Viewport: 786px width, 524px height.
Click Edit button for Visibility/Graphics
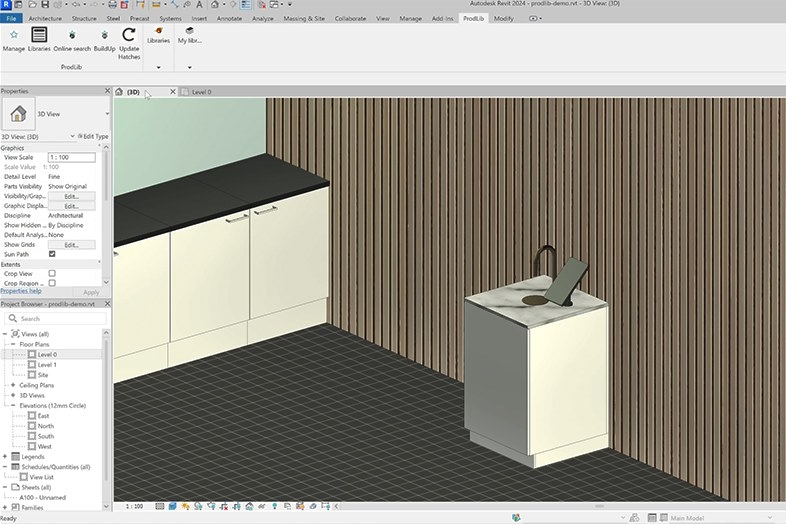[71, 197]
